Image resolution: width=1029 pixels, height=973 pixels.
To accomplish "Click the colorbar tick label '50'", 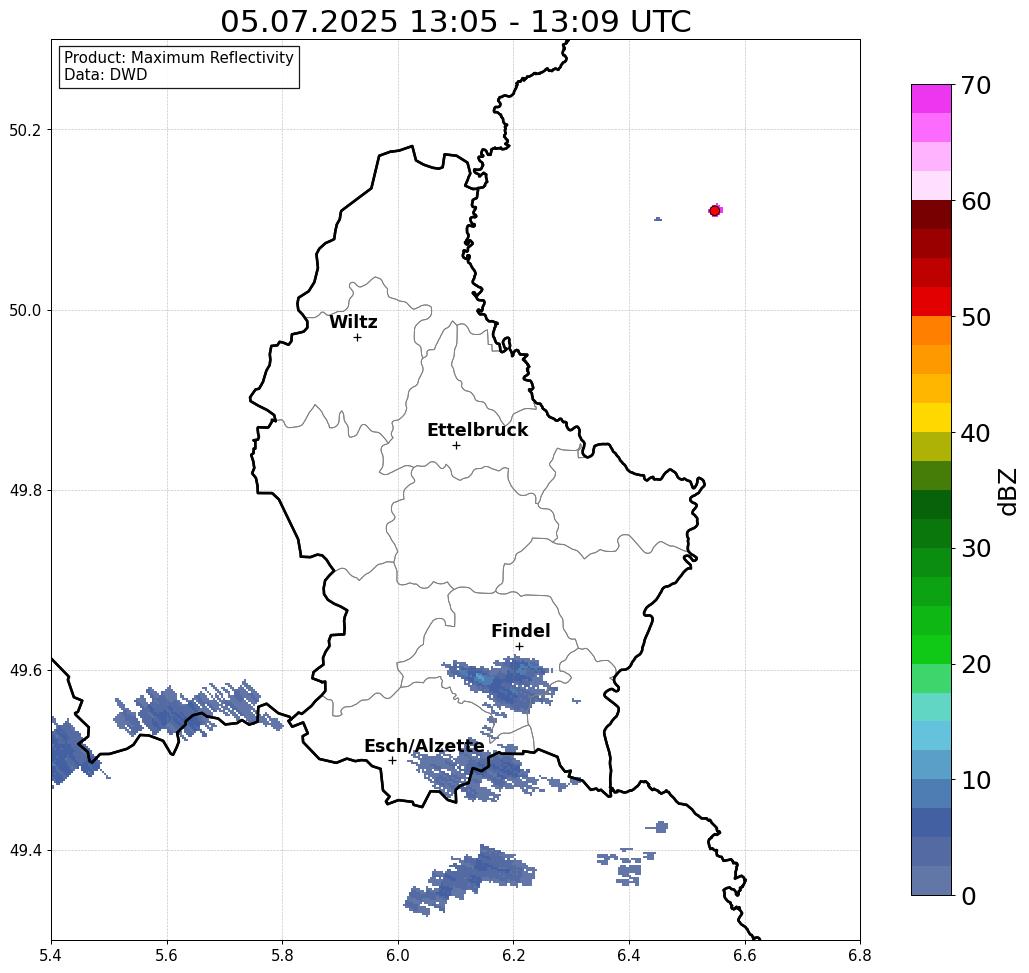I will coord(975,317).
